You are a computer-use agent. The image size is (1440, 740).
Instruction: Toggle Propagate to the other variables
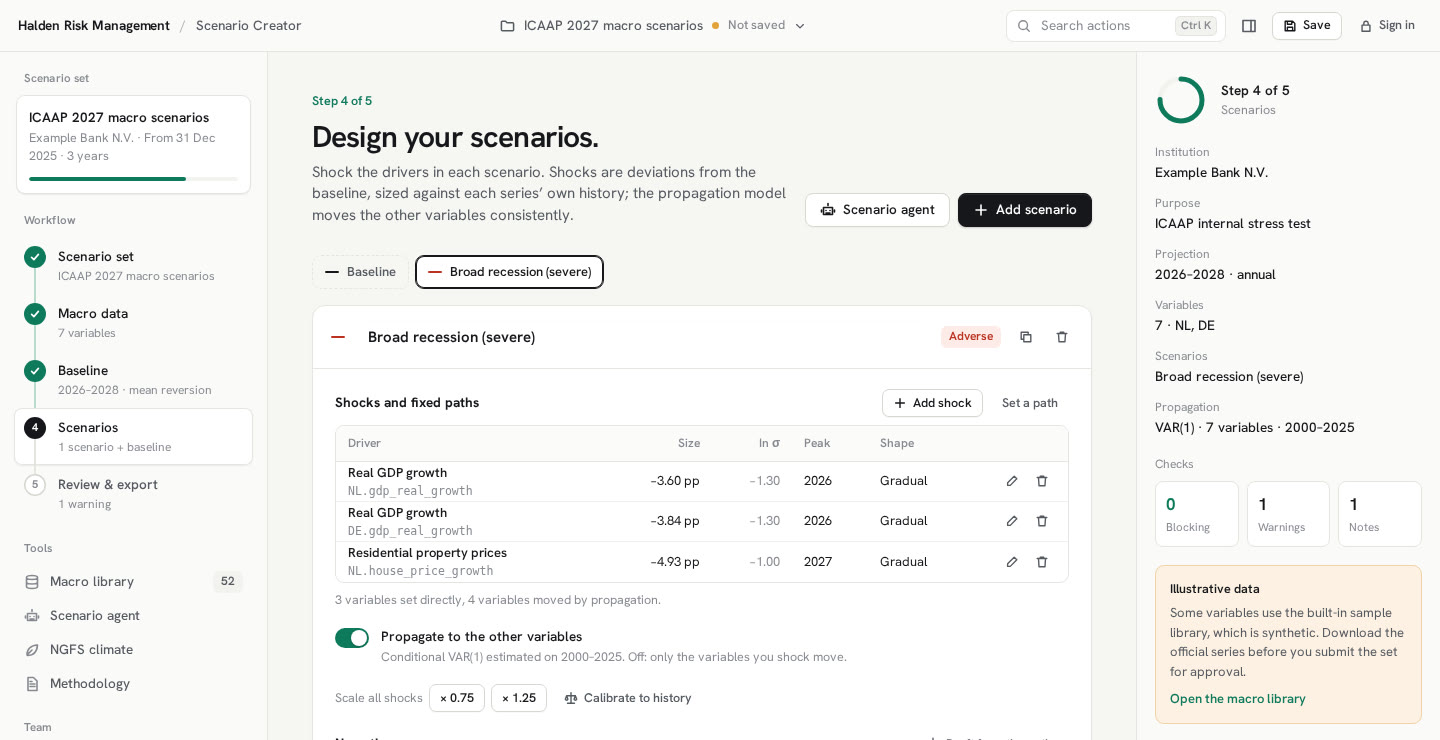tap(352, 638)
